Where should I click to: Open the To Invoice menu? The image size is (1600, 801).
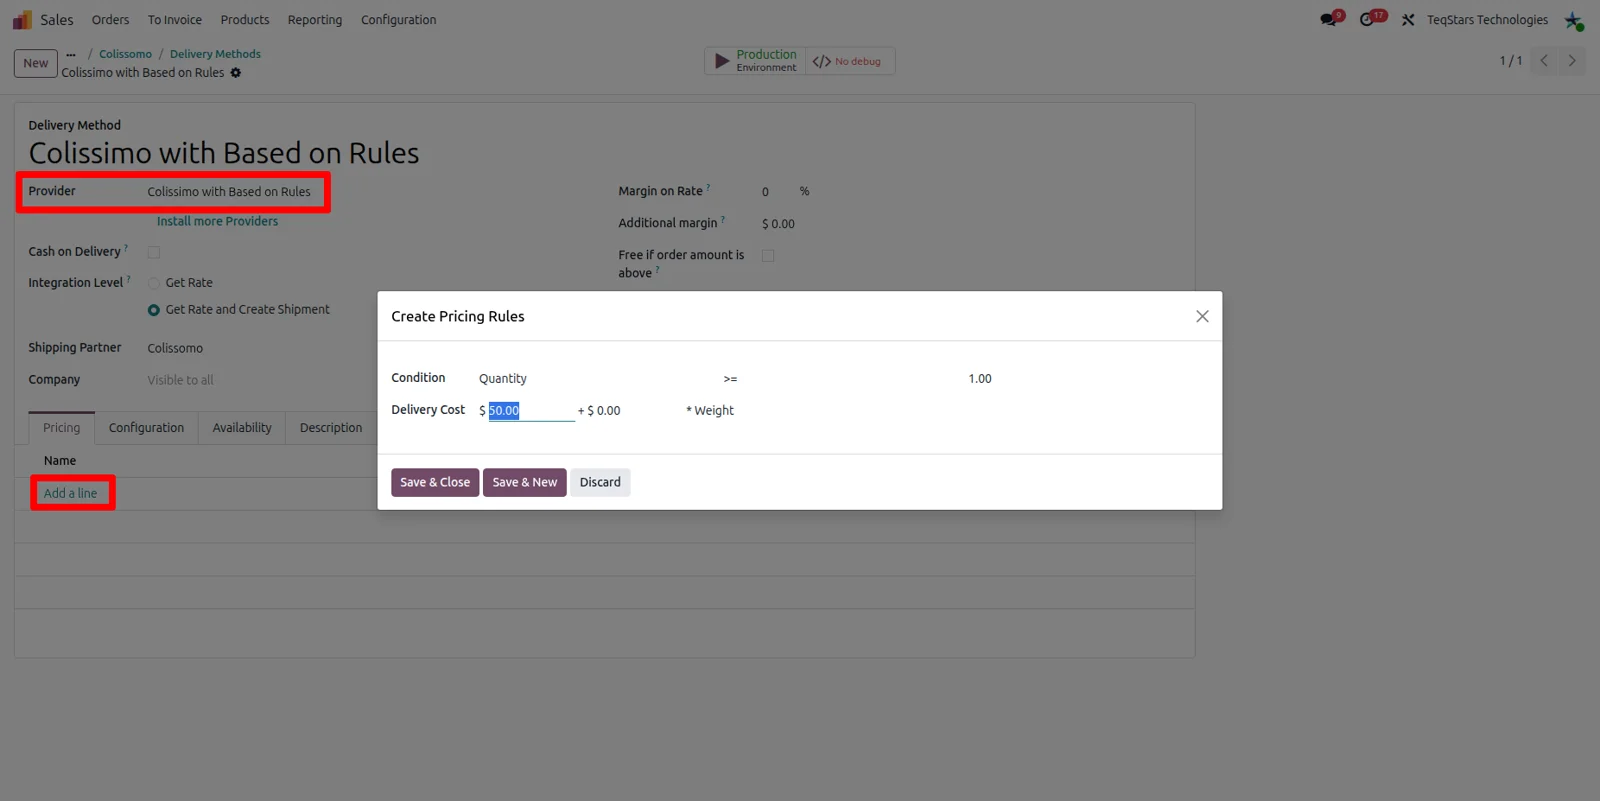click(175, 20)
